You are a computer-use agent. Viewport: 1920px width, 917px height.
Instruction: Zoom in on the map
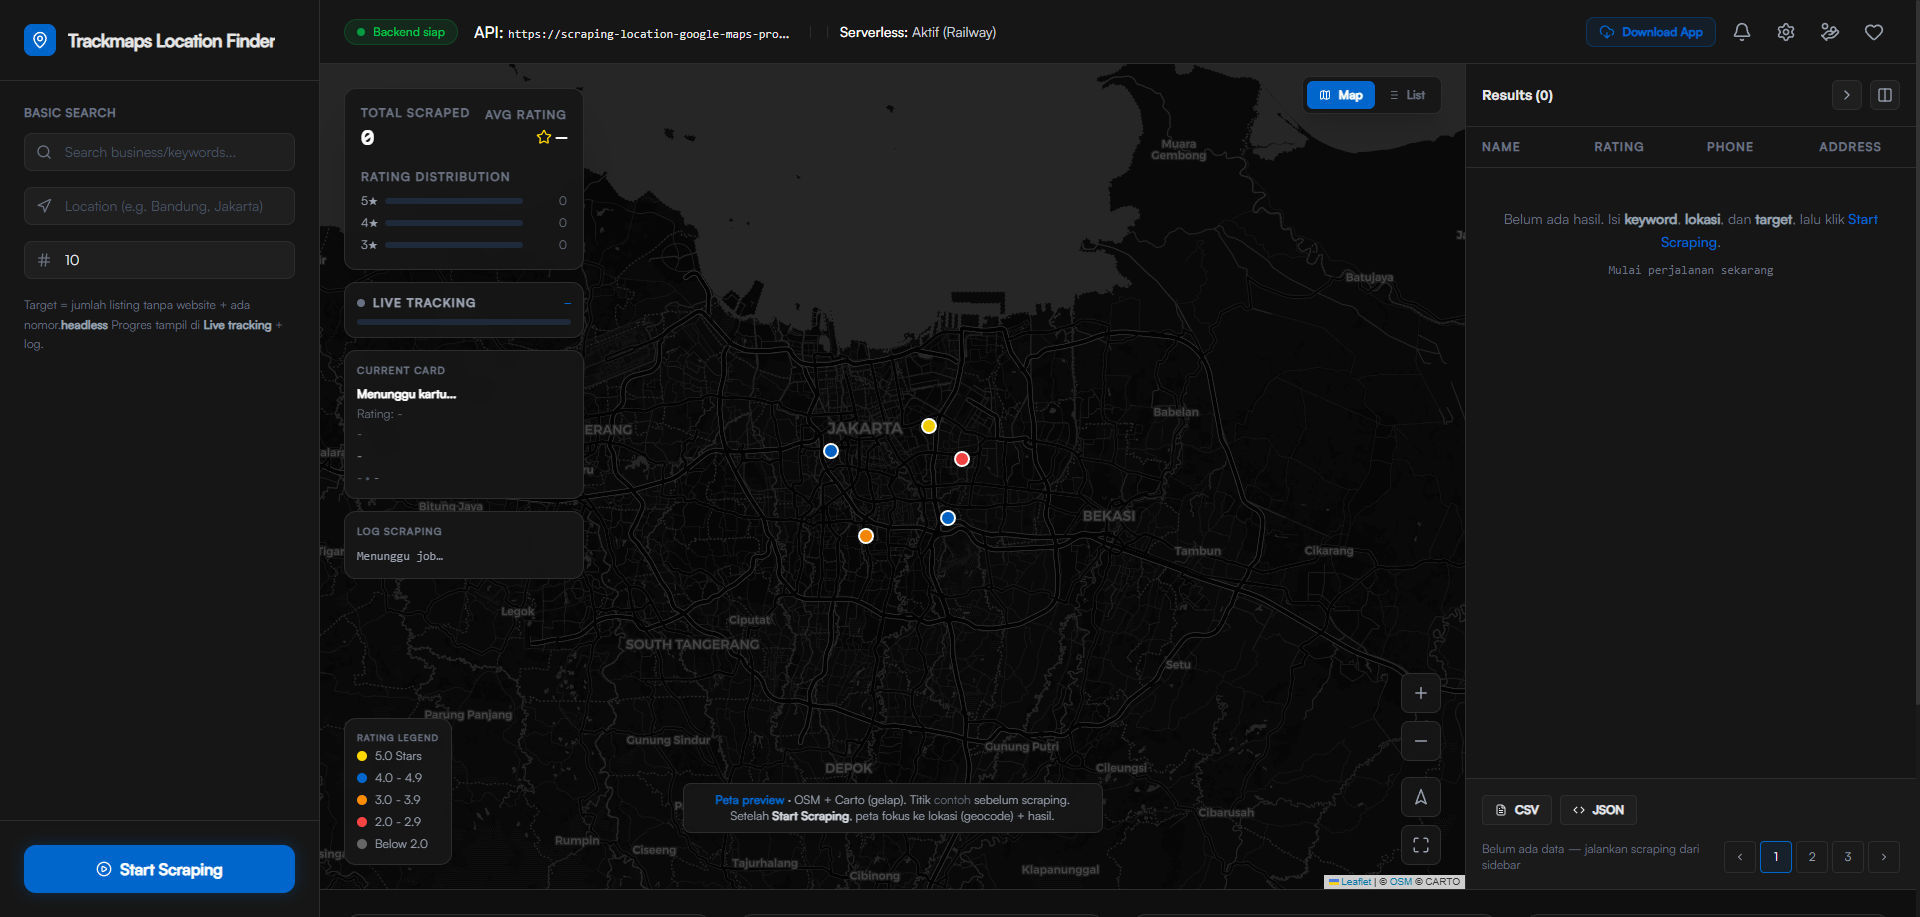(1421, 693)
